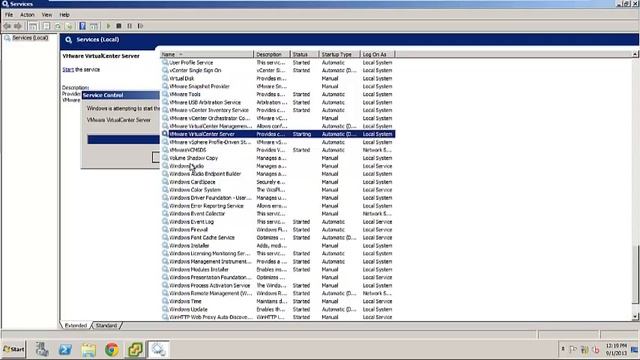Switch to the Extended tab

click(x=76, y=325)
